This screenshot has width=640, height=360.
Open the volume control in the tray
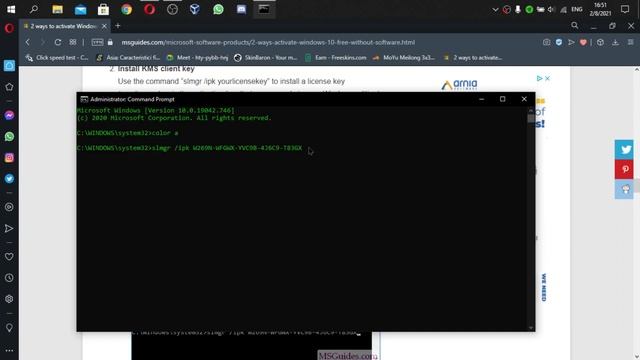click(551, 9)
